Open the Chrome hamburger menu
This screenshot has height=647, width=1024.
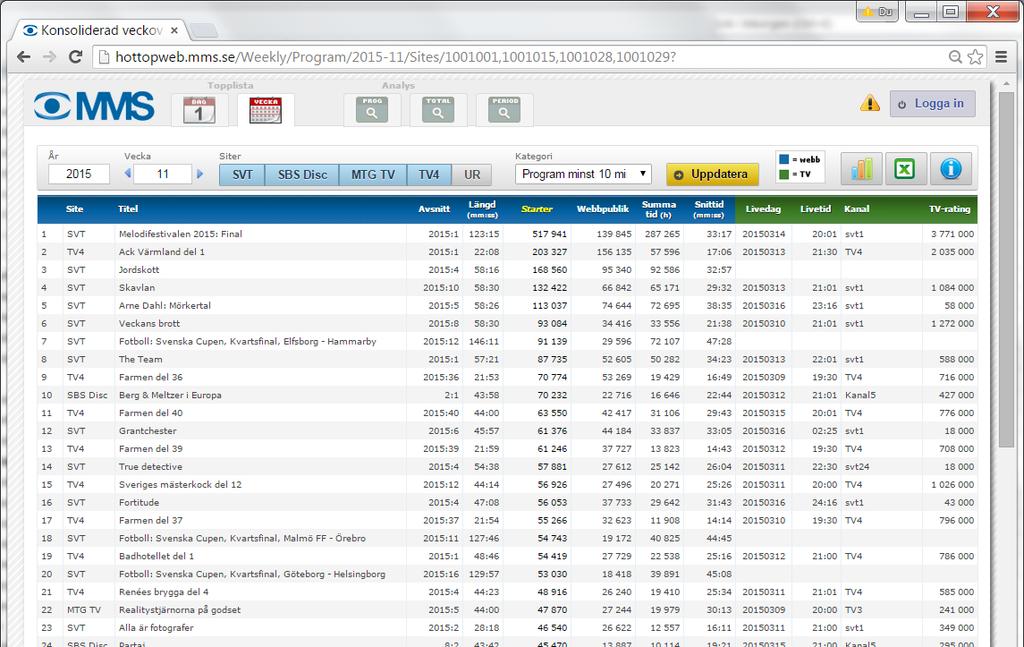pos(1001,57)
